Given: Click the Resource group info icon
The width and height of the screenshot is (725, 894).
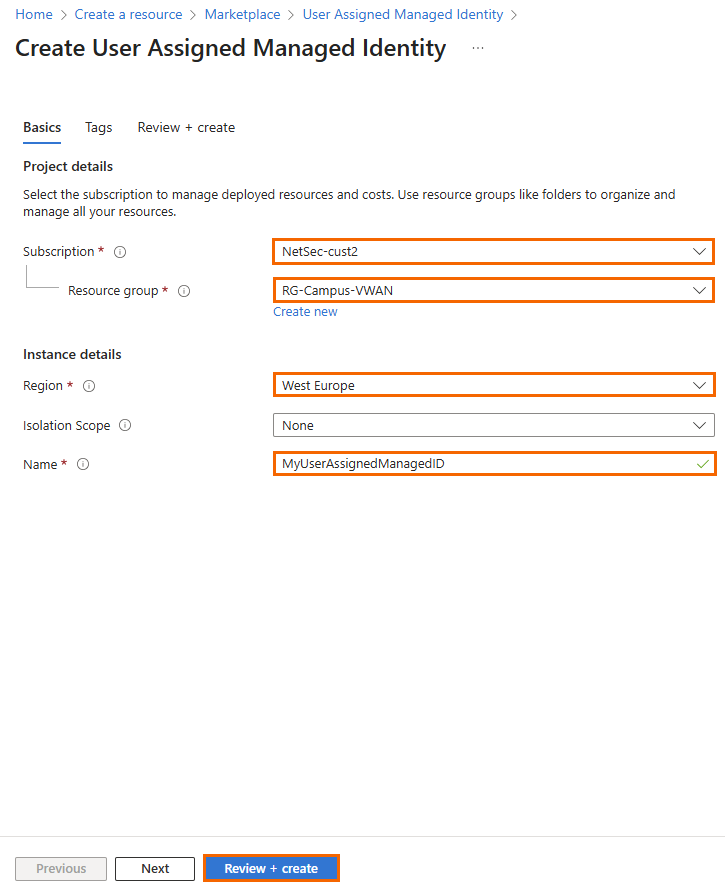Looking at the screenshot, I should (183, 291).
